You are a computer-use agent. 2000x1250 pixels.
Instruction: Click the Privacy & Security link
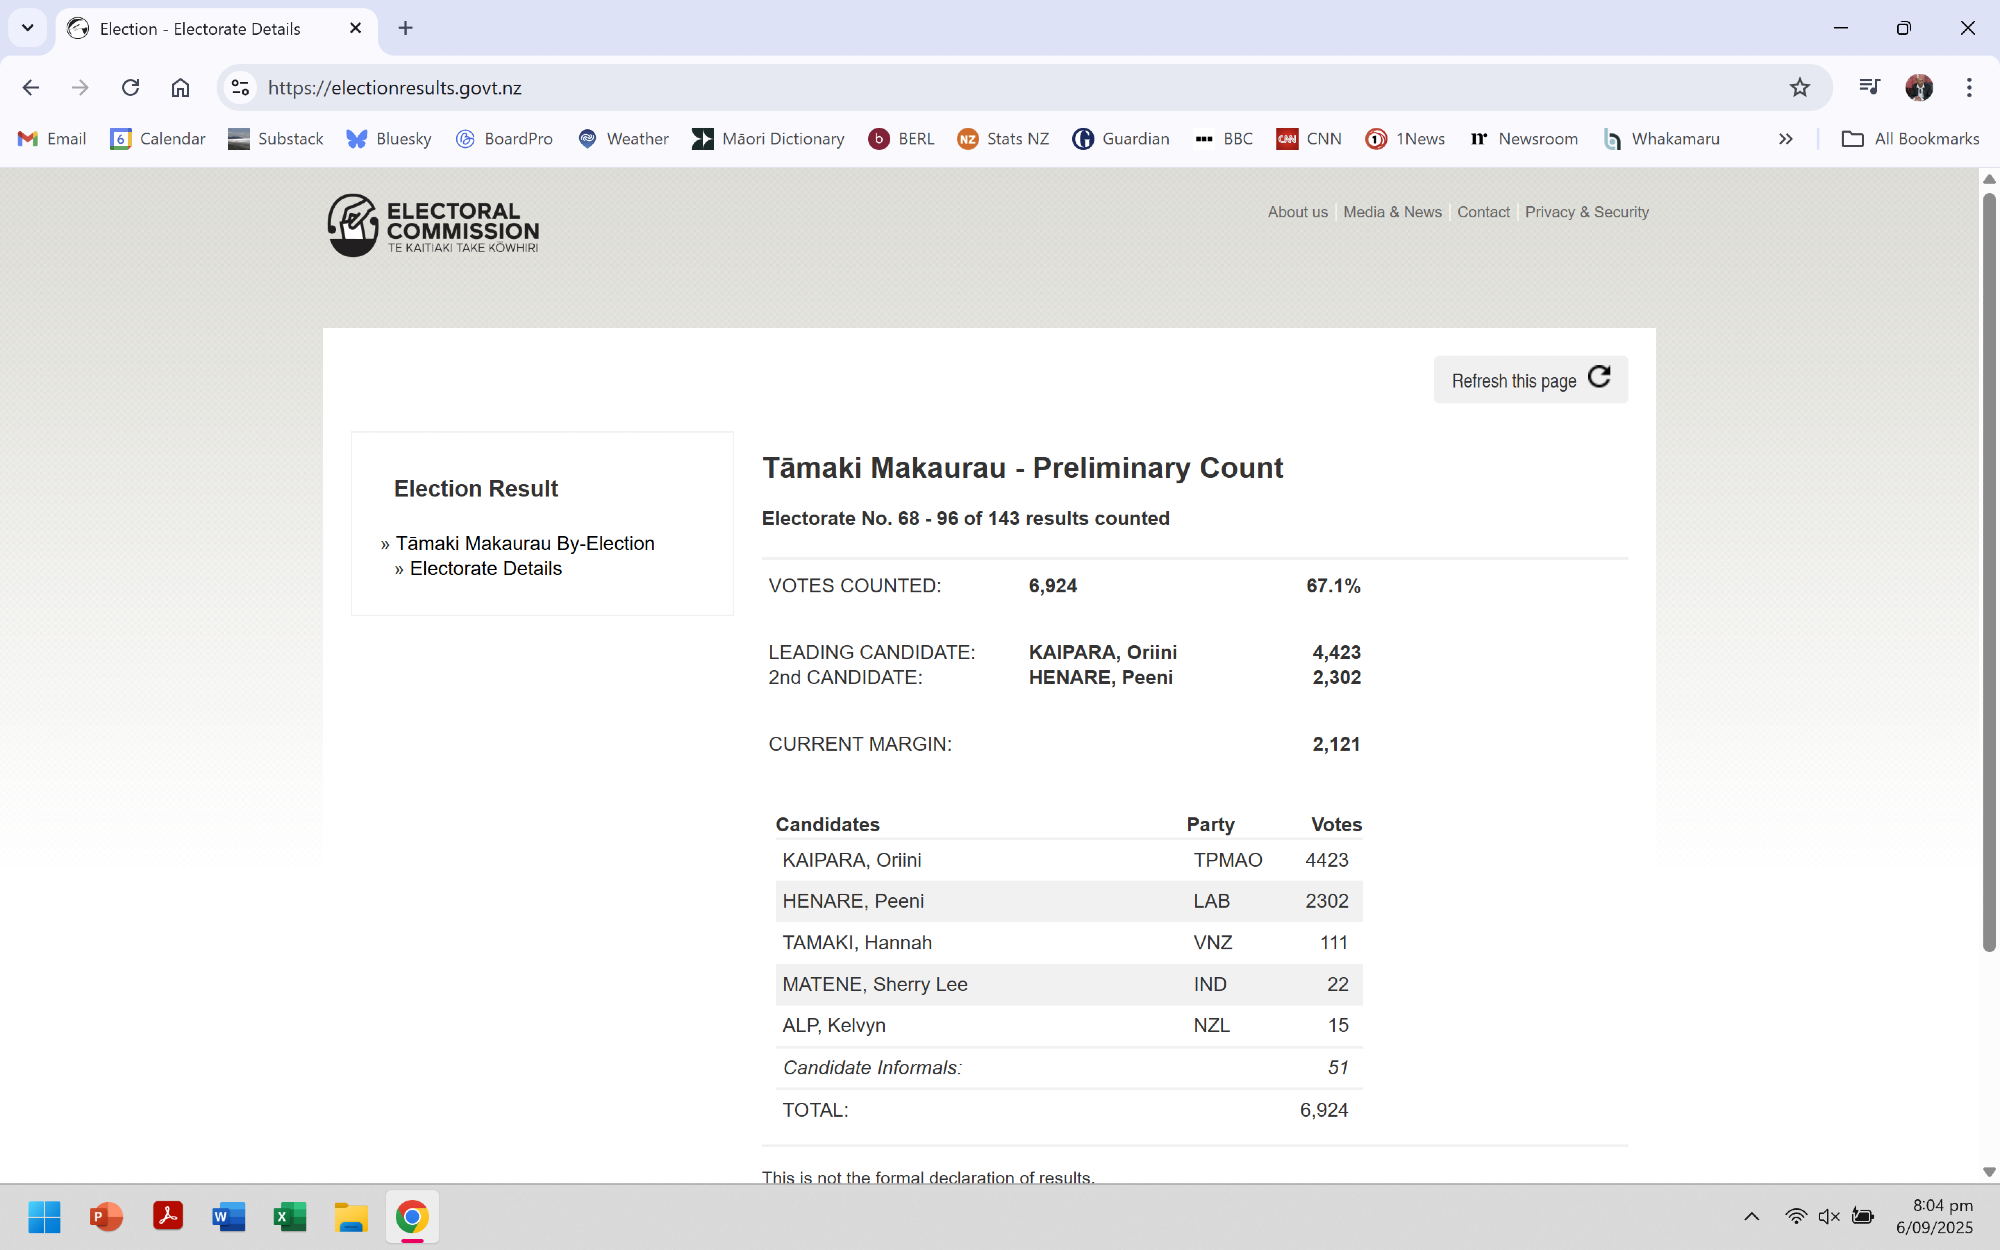pos(1586,212)
